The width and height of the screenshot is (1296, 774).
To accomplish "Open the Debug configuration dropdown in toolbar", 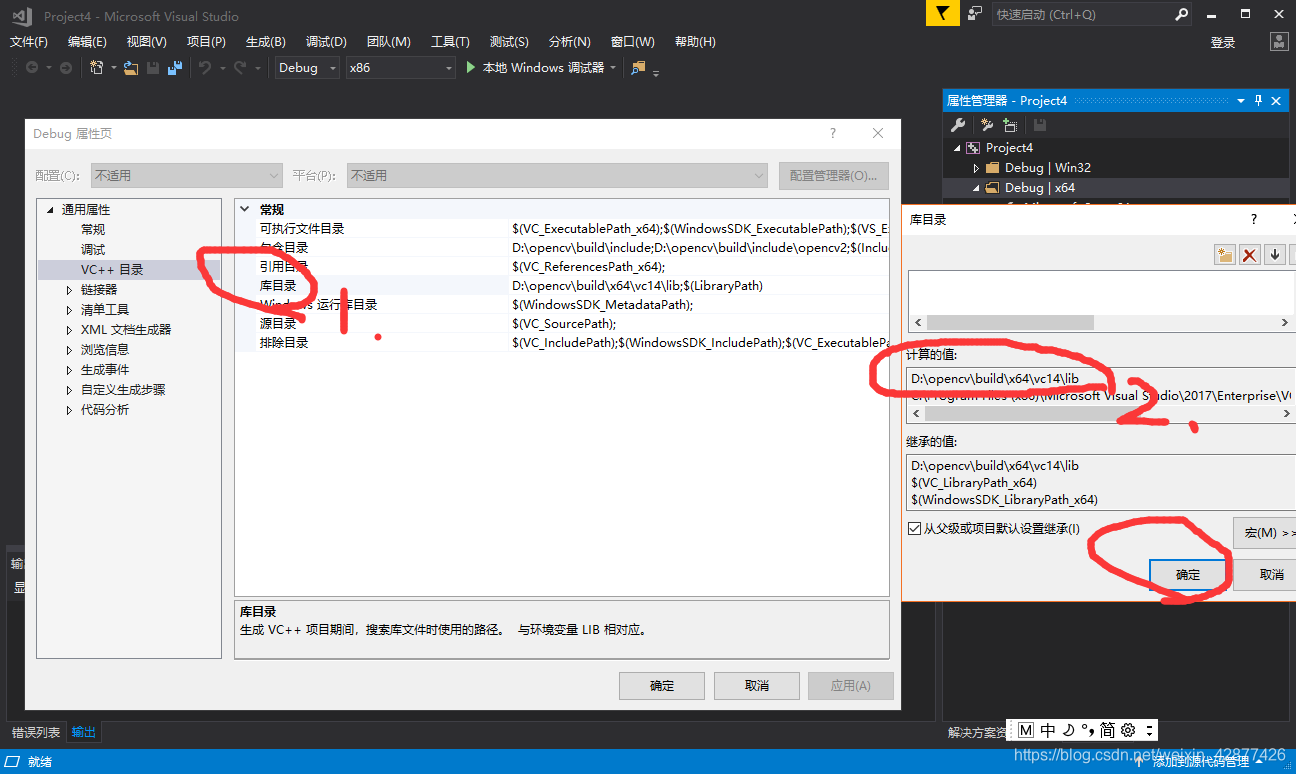I will (x=307, y=68).
